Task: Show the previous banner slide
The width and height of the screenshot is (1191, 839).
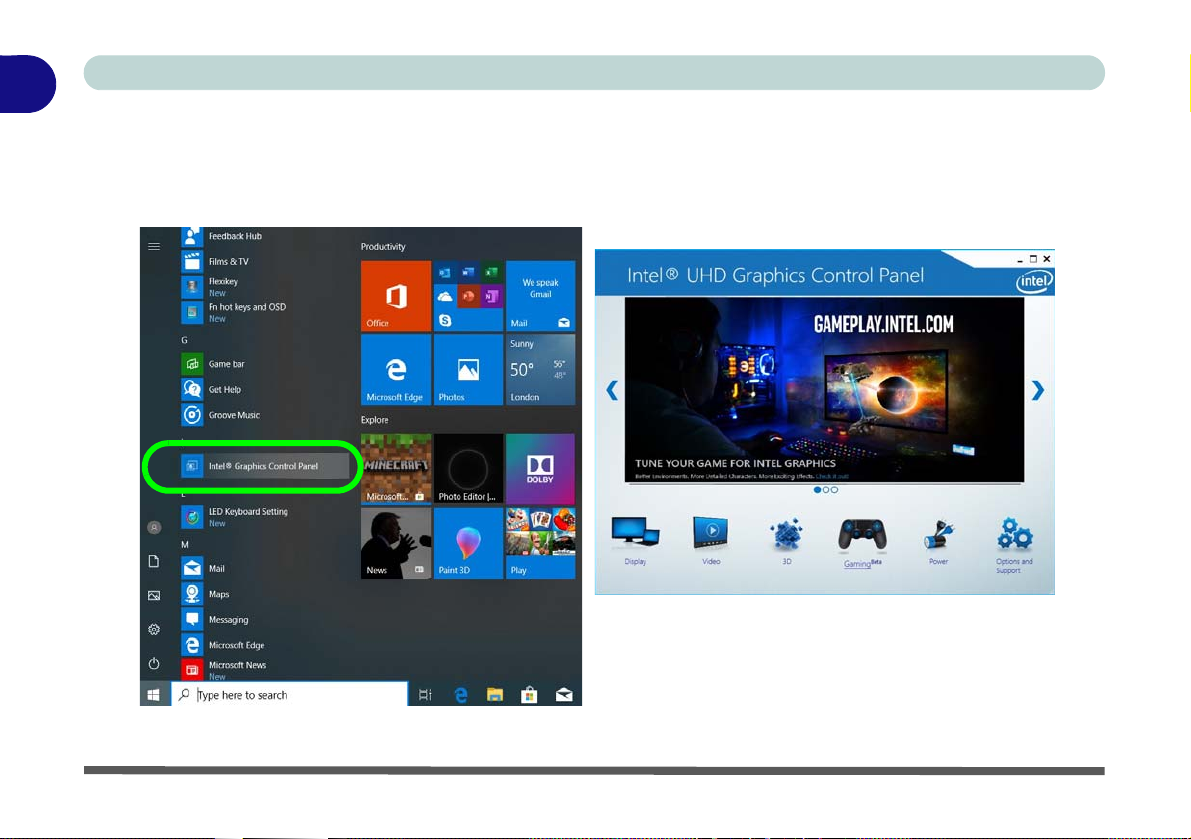Action: [612, 390]
